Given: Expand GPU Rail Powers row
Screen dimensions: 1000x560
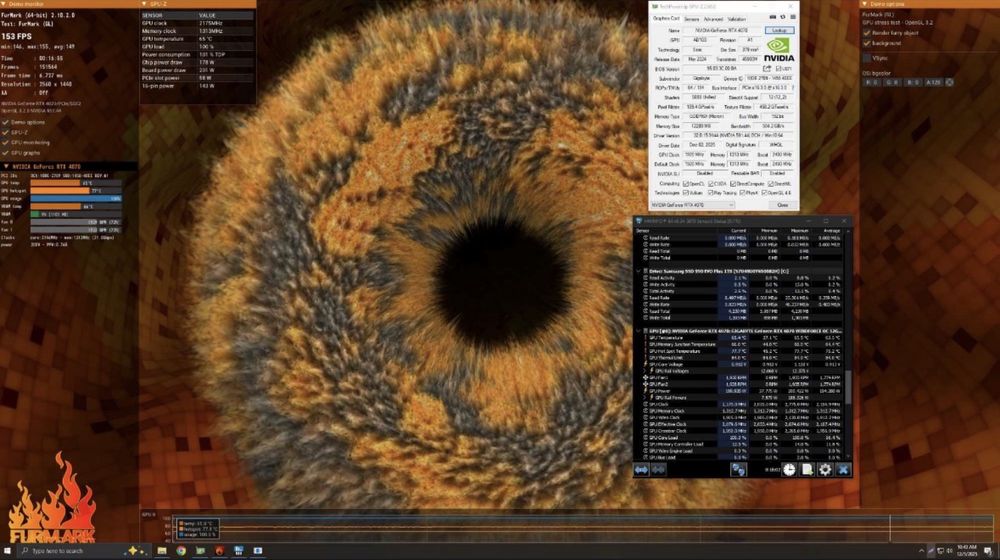Looking at the screenshot, I should 645,397.
